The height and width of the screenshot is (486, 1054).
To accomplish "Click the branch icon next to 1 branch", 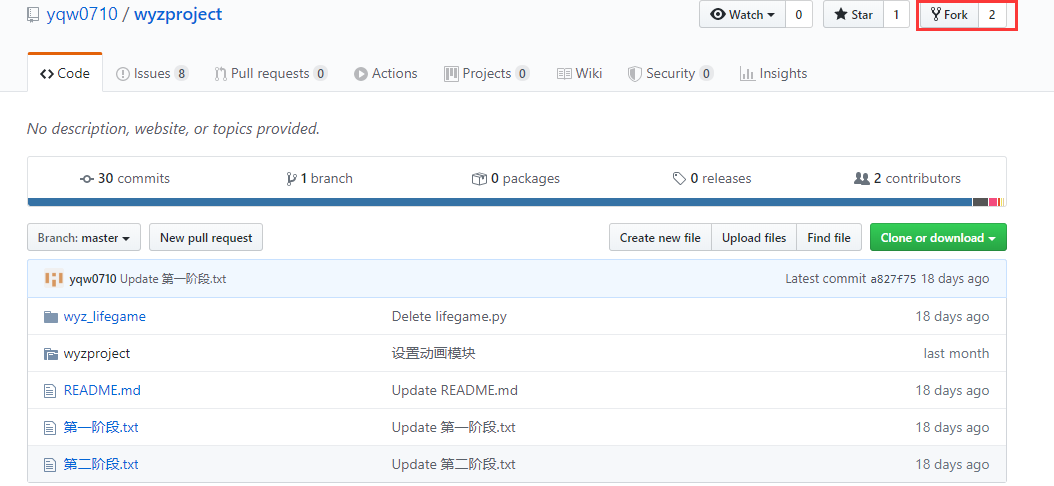I will (x=291, y=179).
